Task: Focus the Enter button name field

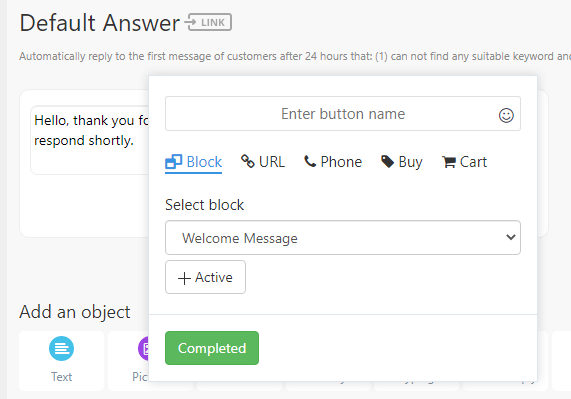Action: coord(343,114)
